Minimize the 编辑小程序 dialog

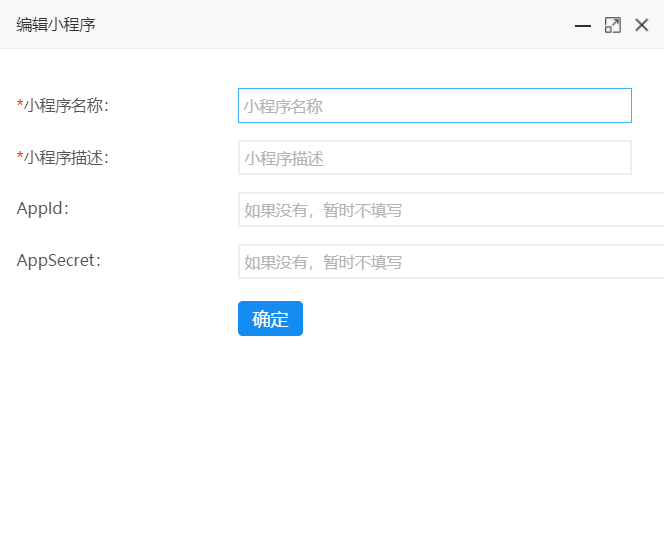pos(583,25)
